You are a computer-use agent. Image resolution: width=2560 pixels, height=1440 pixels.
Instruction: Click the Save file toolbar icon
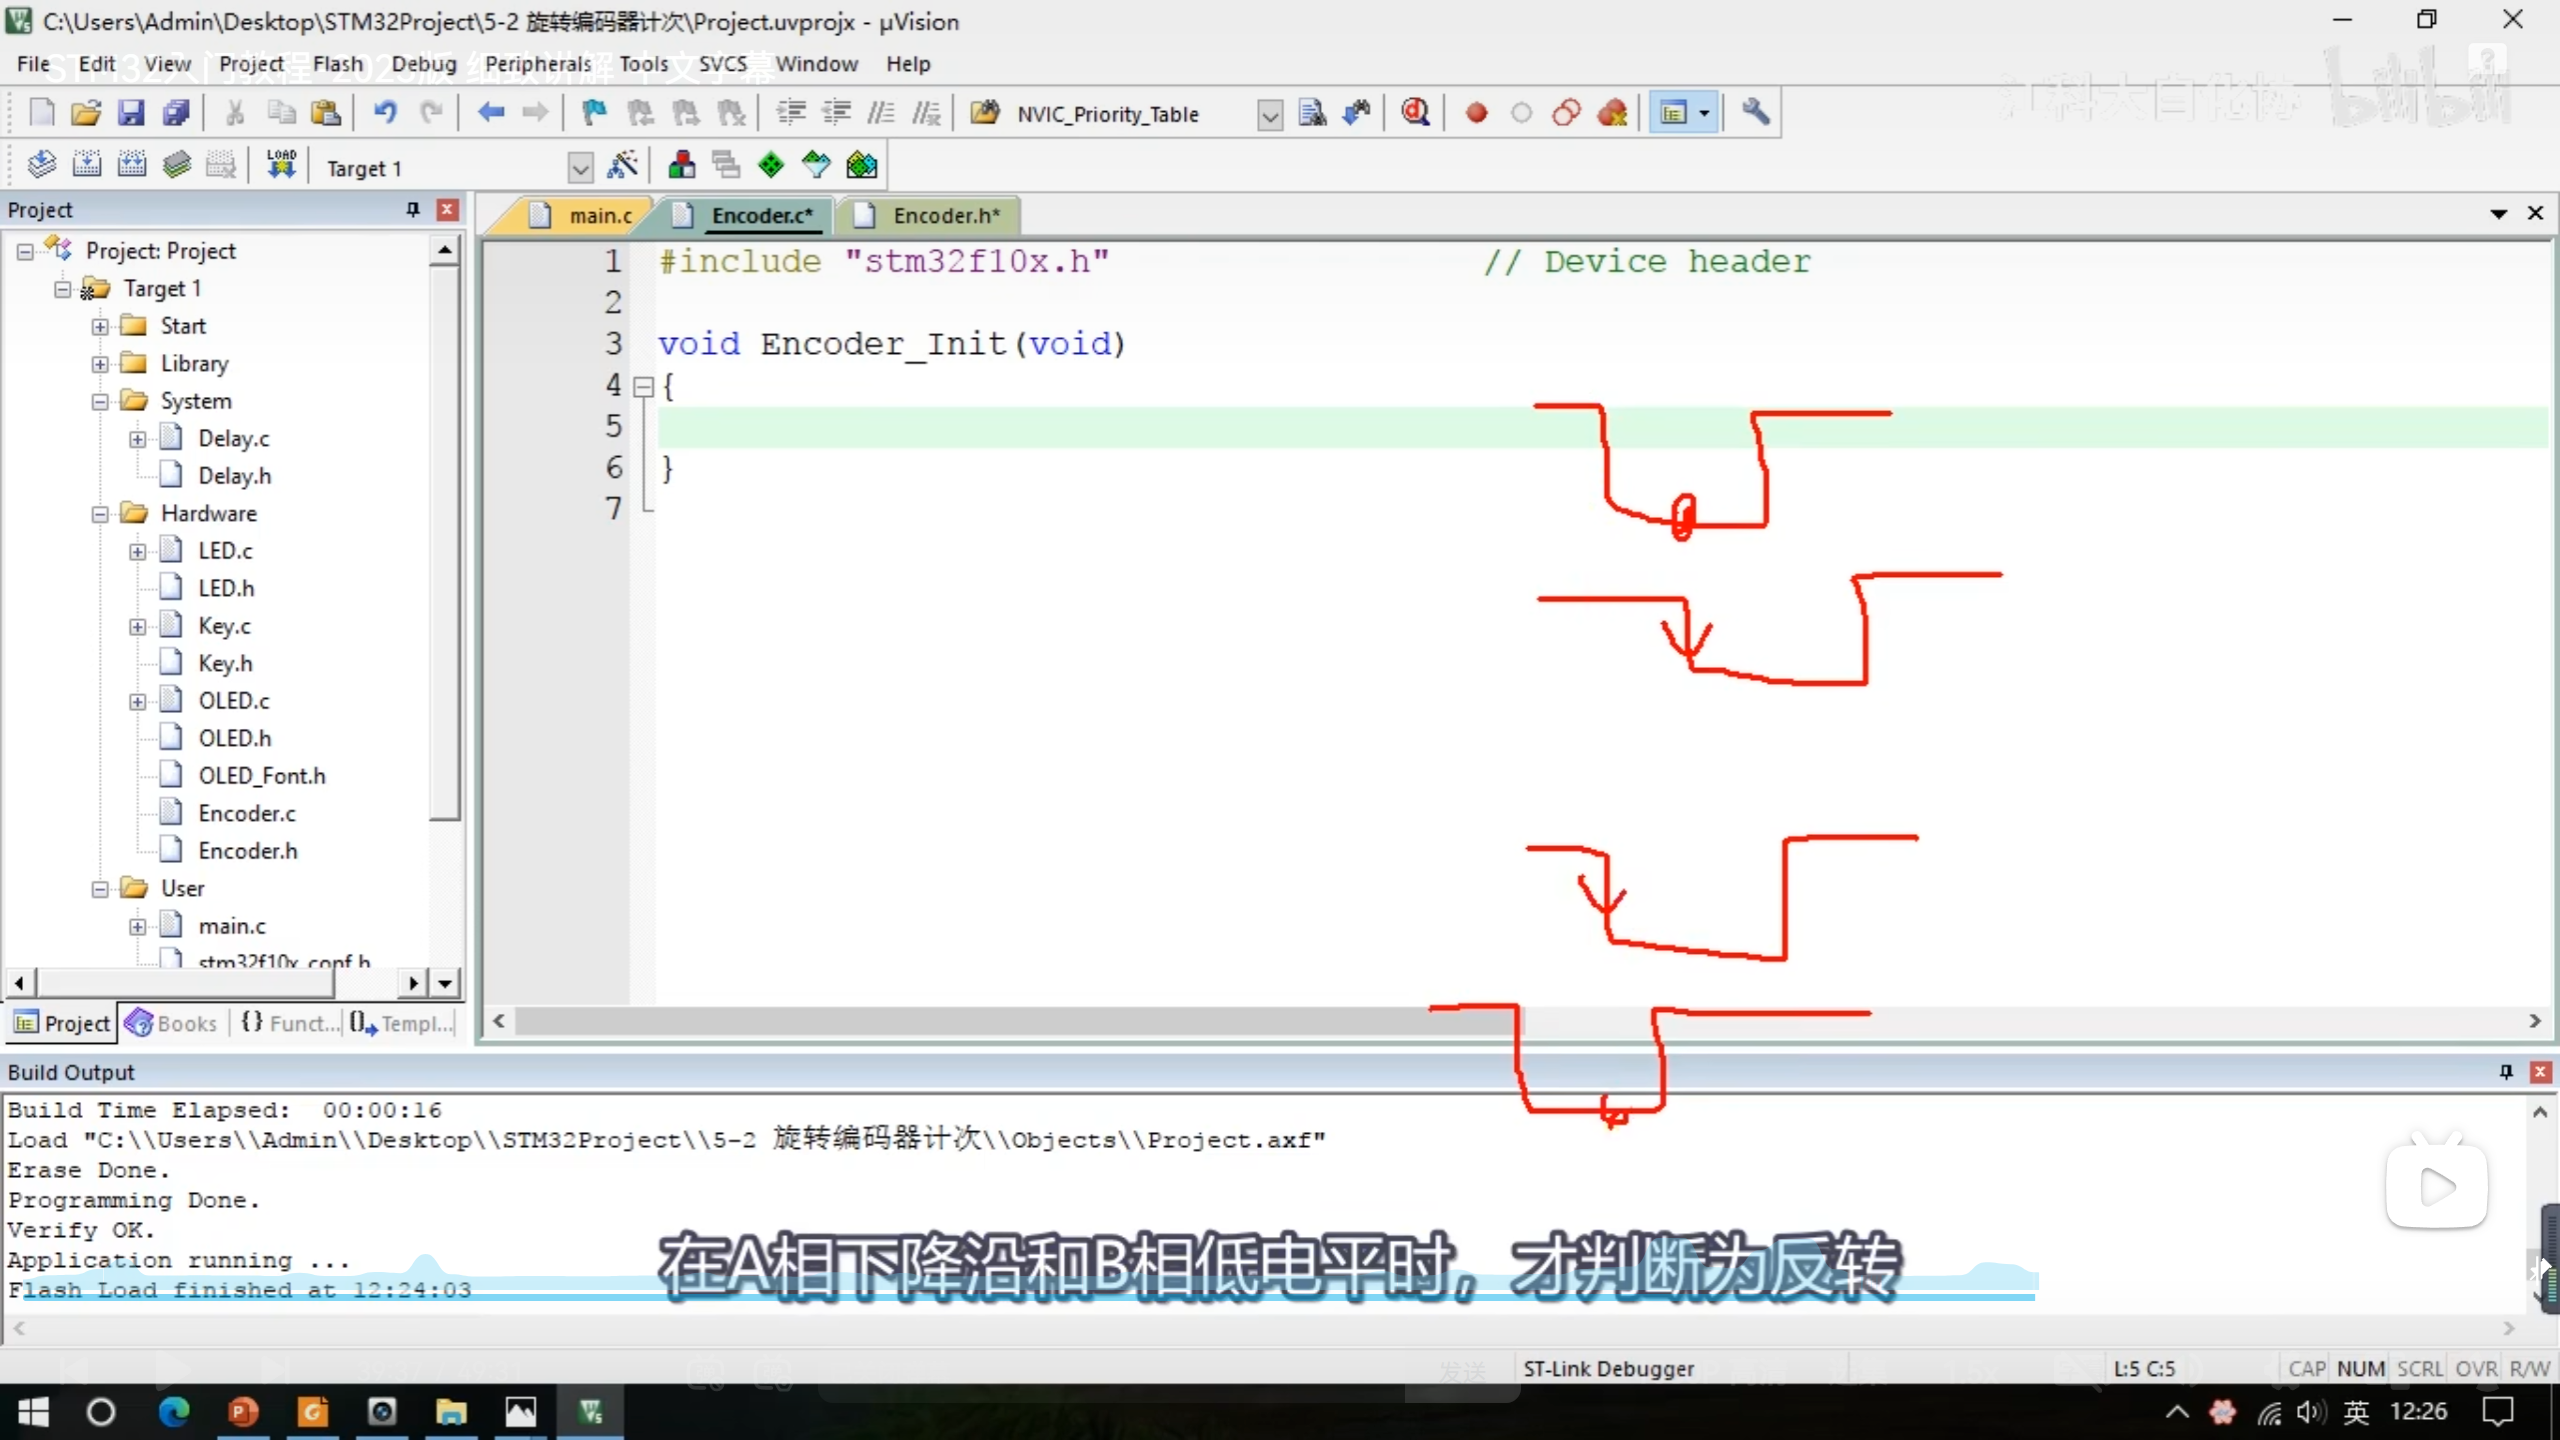click(x=131, y=113)
